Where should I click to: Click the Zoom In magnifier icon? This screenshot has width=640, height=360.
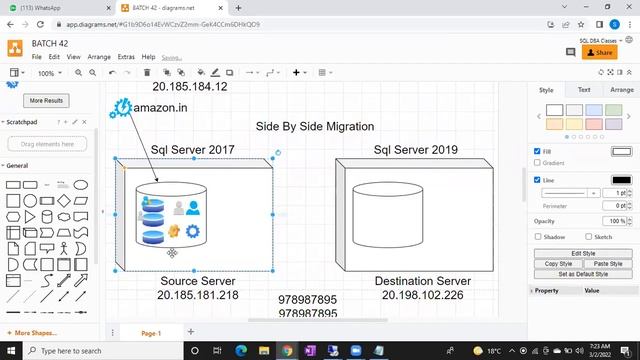point(78,73)
